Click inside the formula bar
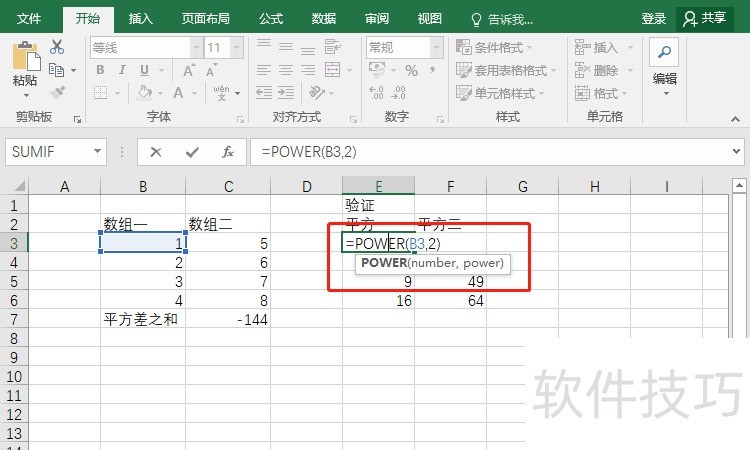The height and width of the screenshot is (450, 750). pyautogui.click(x=490, y=152)
